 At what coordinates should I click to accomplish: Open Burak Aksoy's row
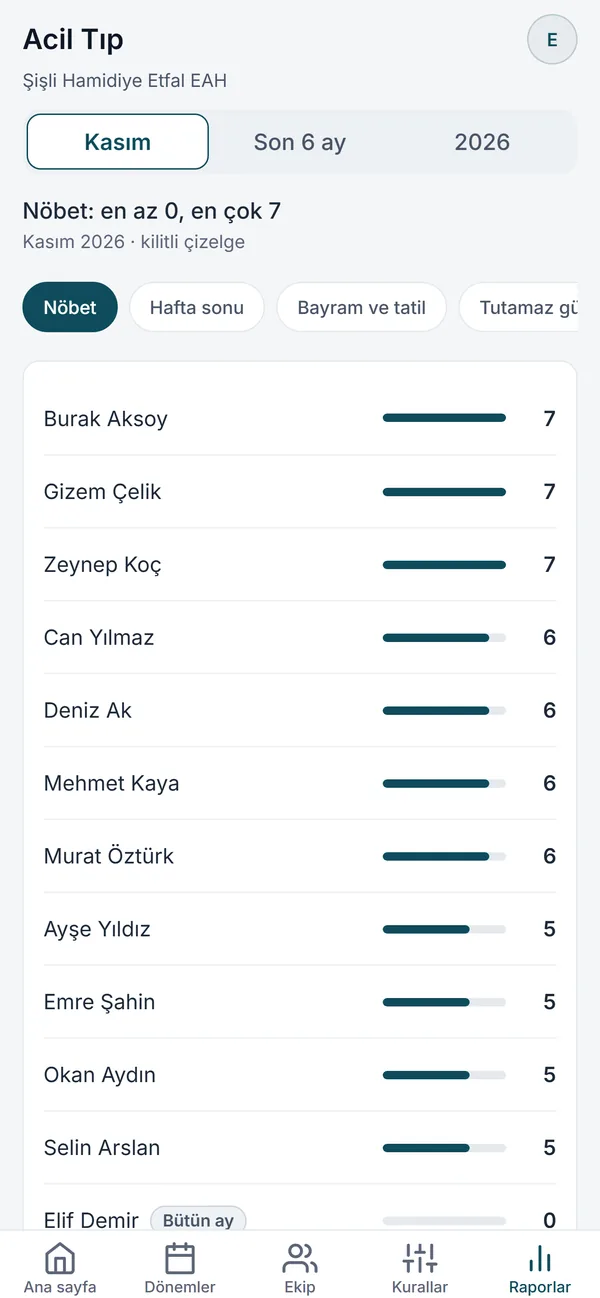pyautogui.click(x=300, y=419)
